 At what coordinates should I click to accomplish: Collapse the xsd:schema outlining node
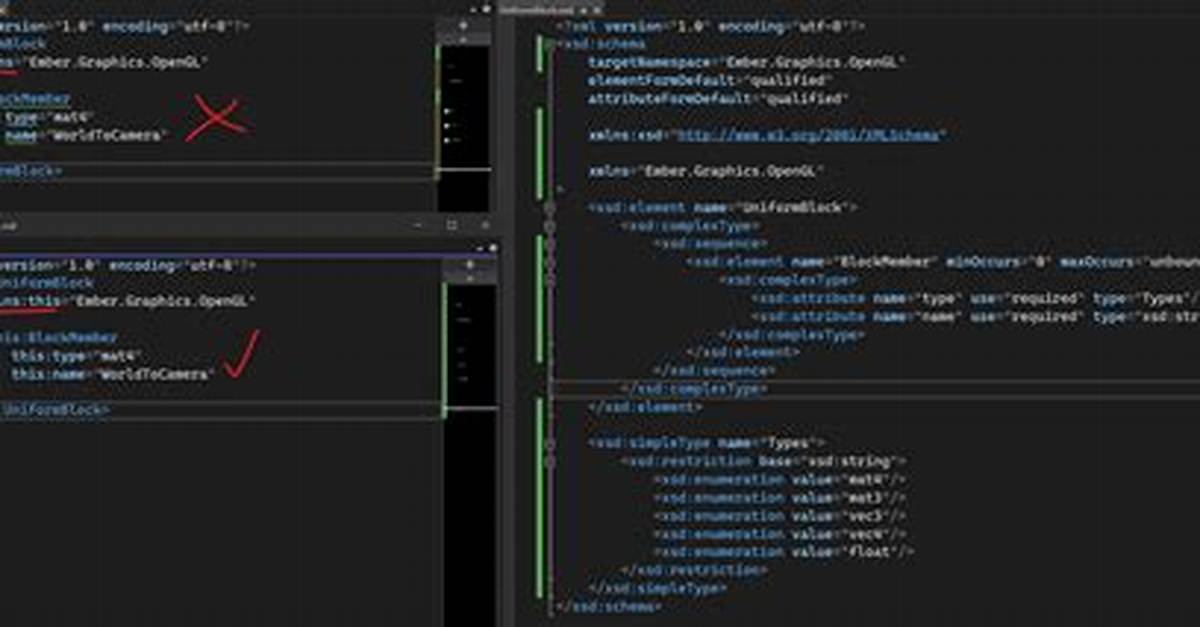(x=549, y=45)
